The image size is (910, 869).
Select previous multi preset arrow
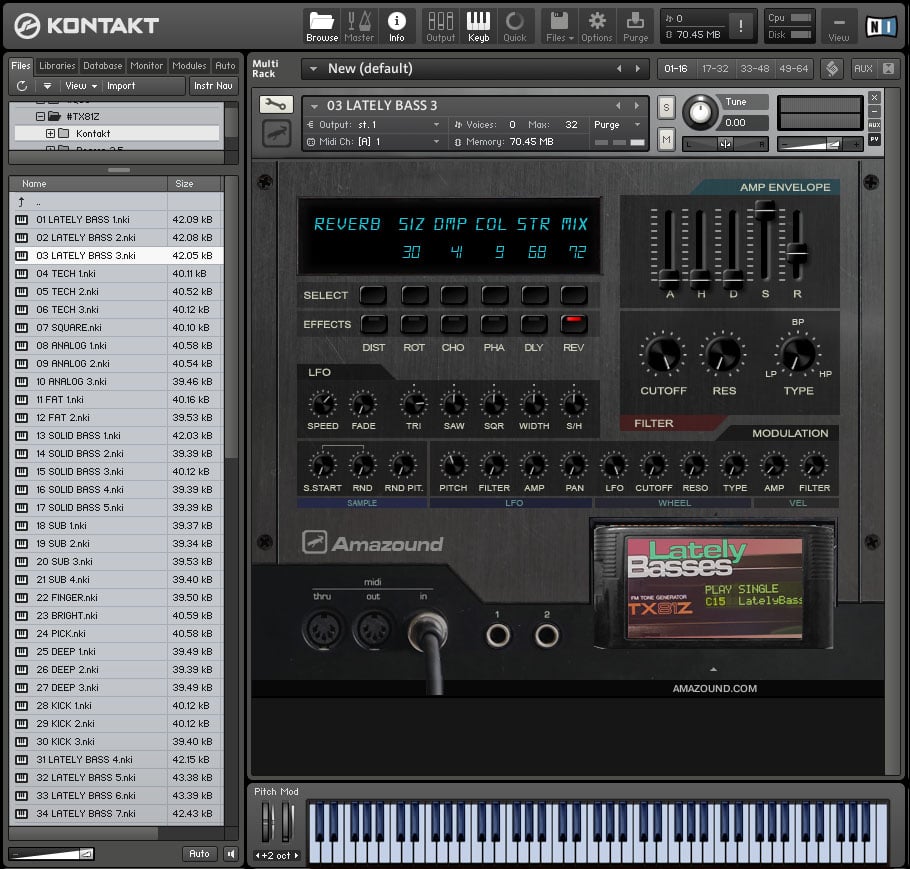pyautogui.click(x=619, y=68)
